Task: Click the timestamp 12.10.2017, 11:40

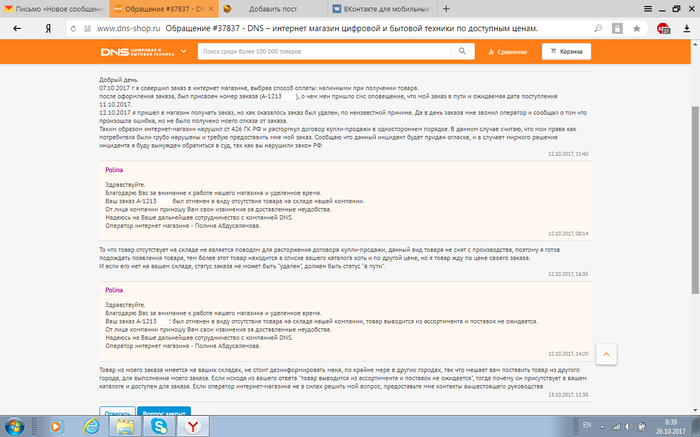Action: point(568,154)
